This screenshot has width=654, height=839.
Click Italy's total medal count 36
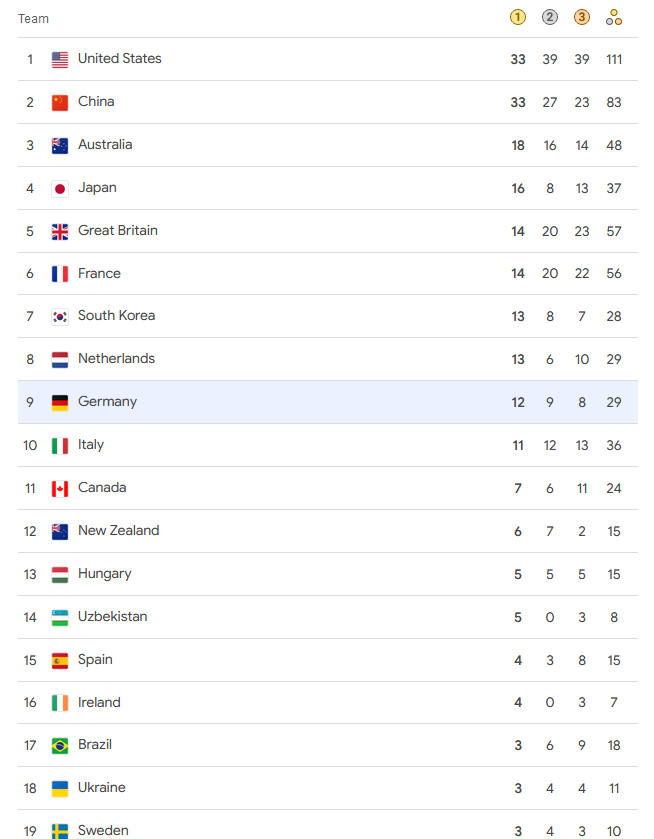(x=614, y=445)
